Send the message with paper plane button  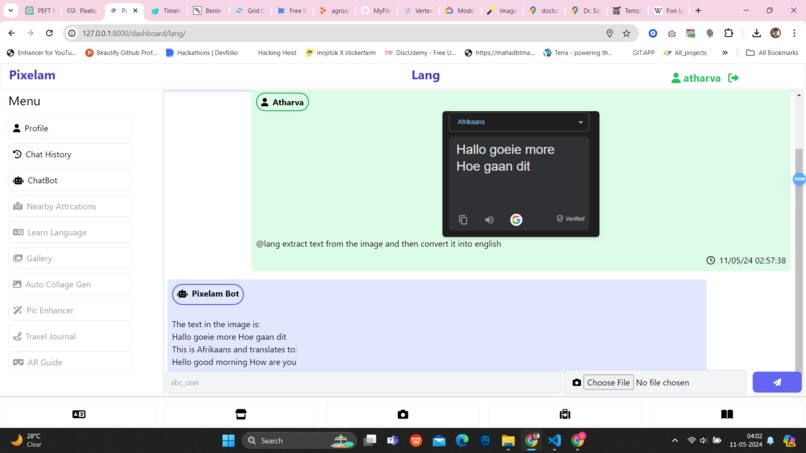coord(777,382)
